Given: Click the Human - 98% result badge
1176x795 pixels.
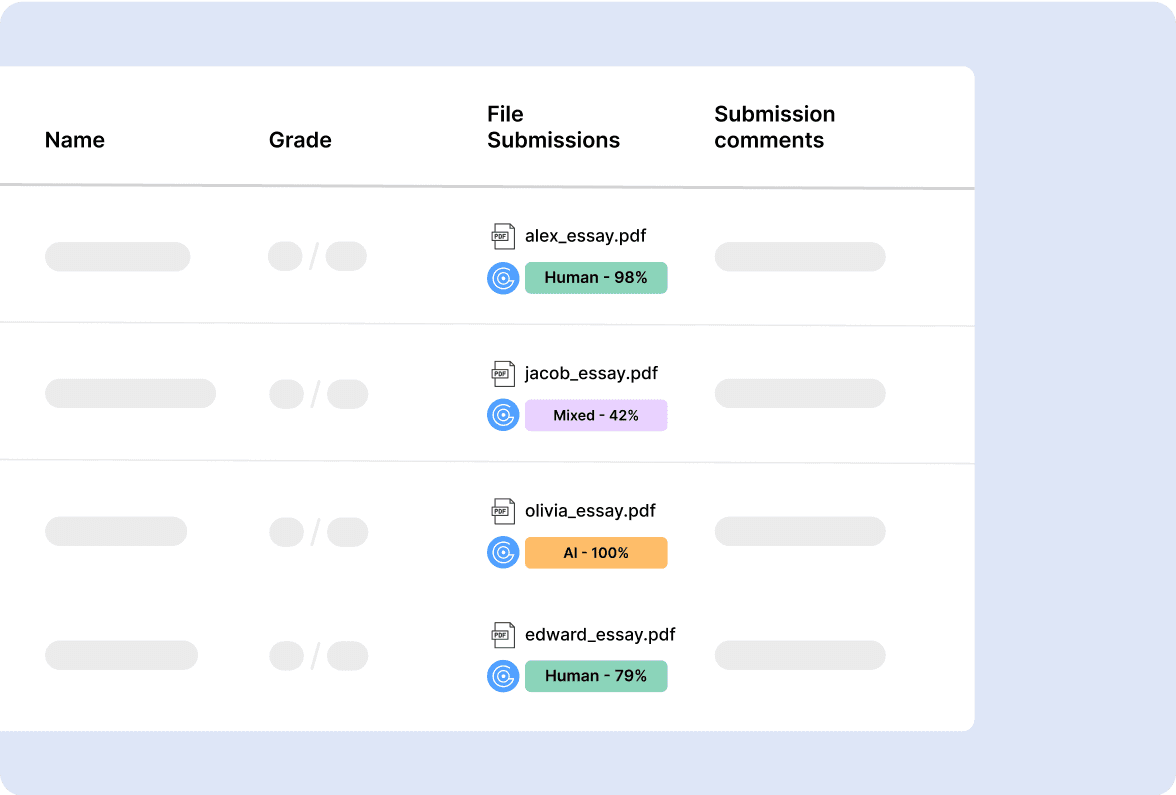Looking at the screenshot, I should coord(596,277).
